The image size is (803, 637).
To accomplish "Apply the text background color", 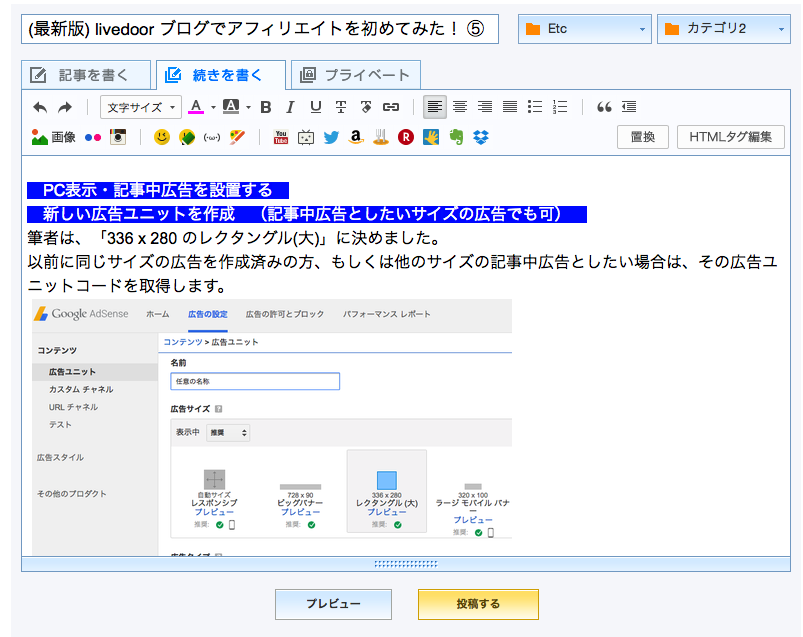I will 230,107.
